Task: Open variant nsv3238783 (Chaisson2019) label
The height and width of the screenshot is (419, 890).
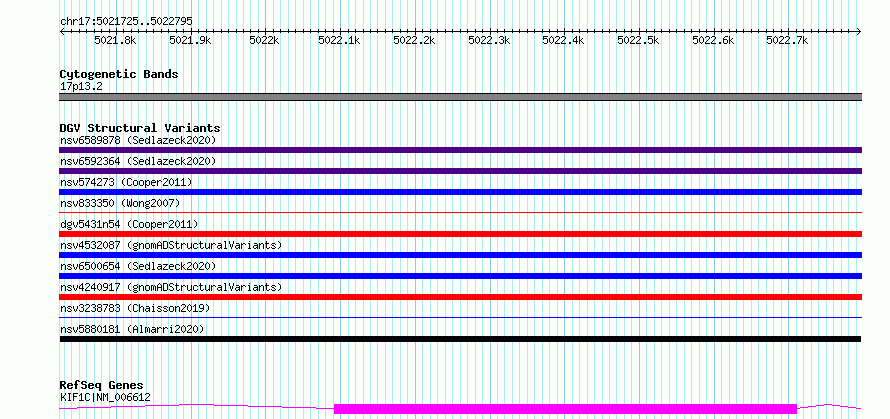Action: (135, 308)
